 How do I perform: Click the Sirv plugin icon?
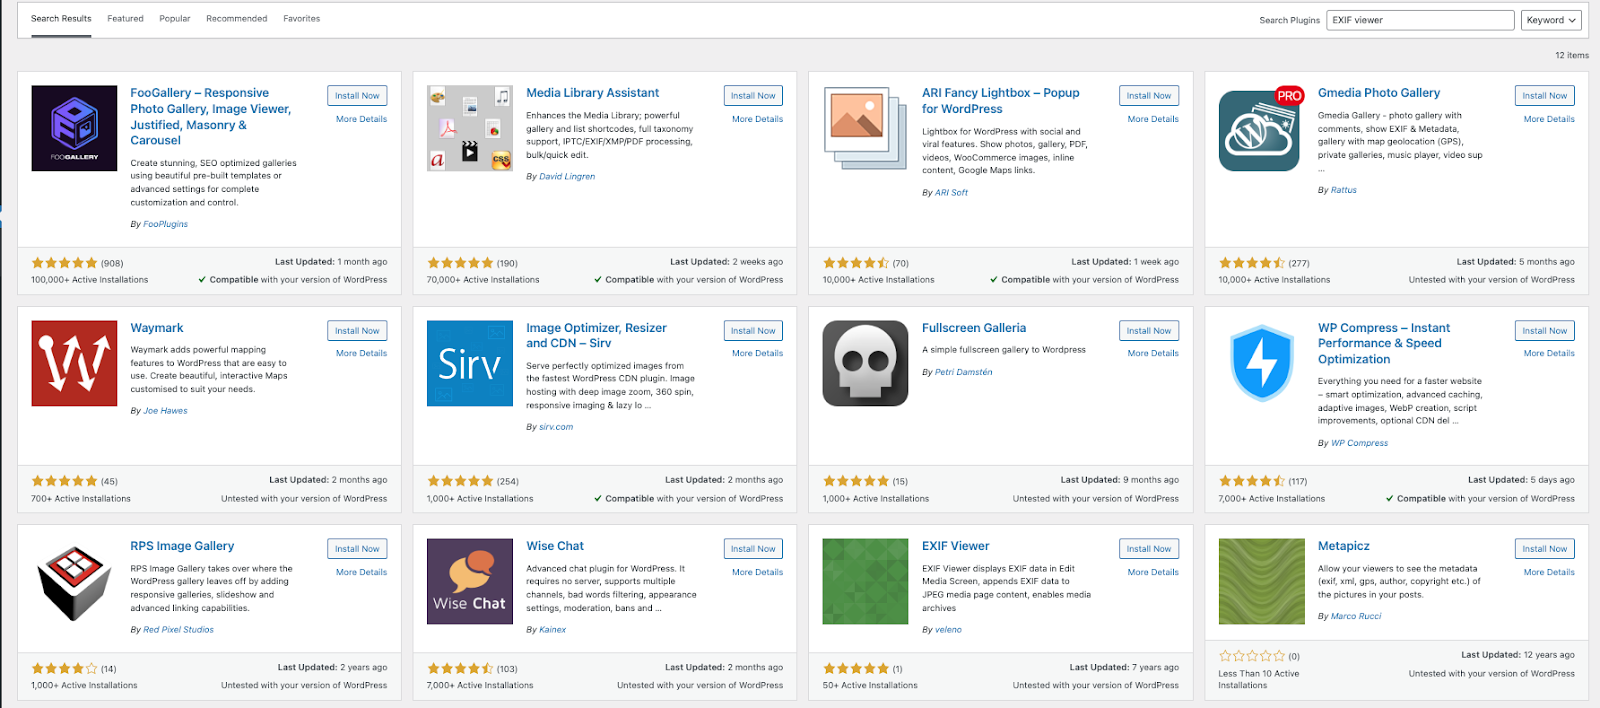(x=470, y=363)
